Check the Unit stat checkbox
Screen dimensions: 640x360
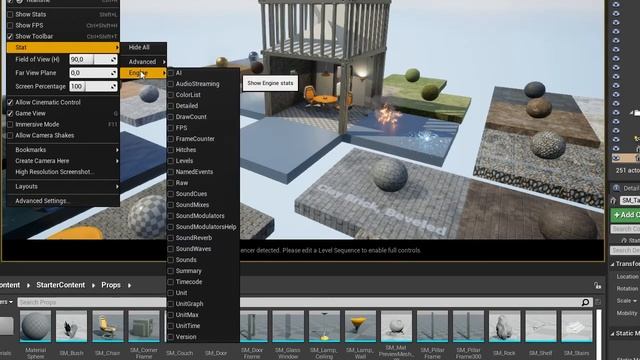[x=171, y=293]
